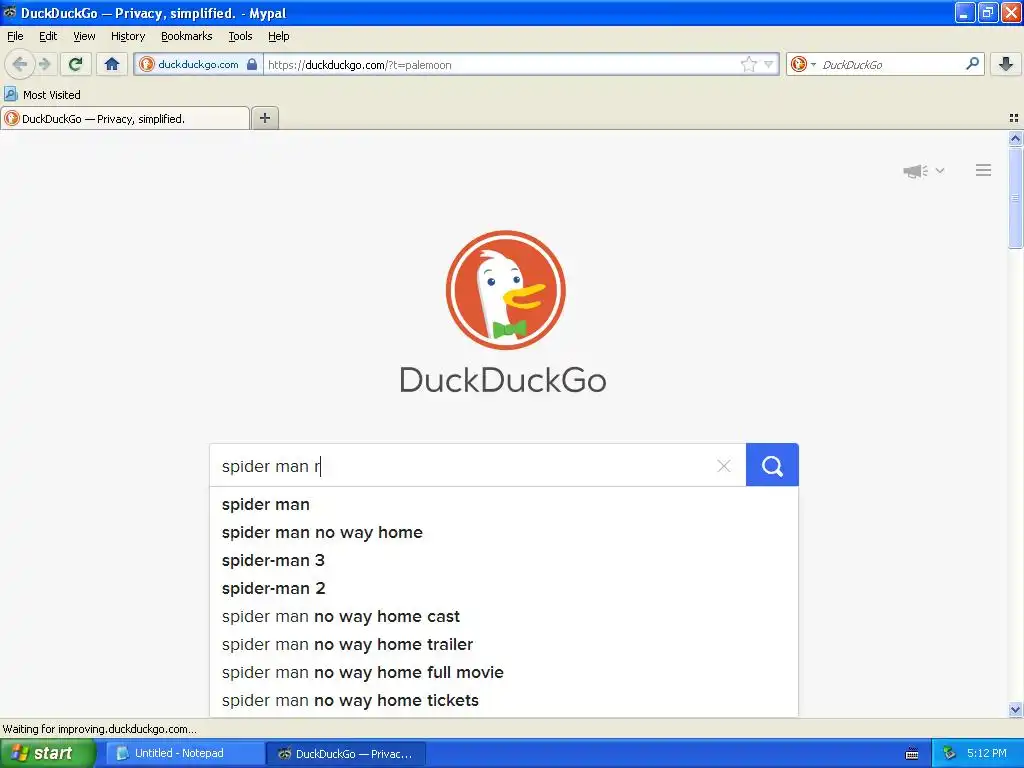Image resolution: width=1024 pixels, height=768 pixels.
Task: Select the DuckDuckGo browser tab
Action: [x=125, y=118]
